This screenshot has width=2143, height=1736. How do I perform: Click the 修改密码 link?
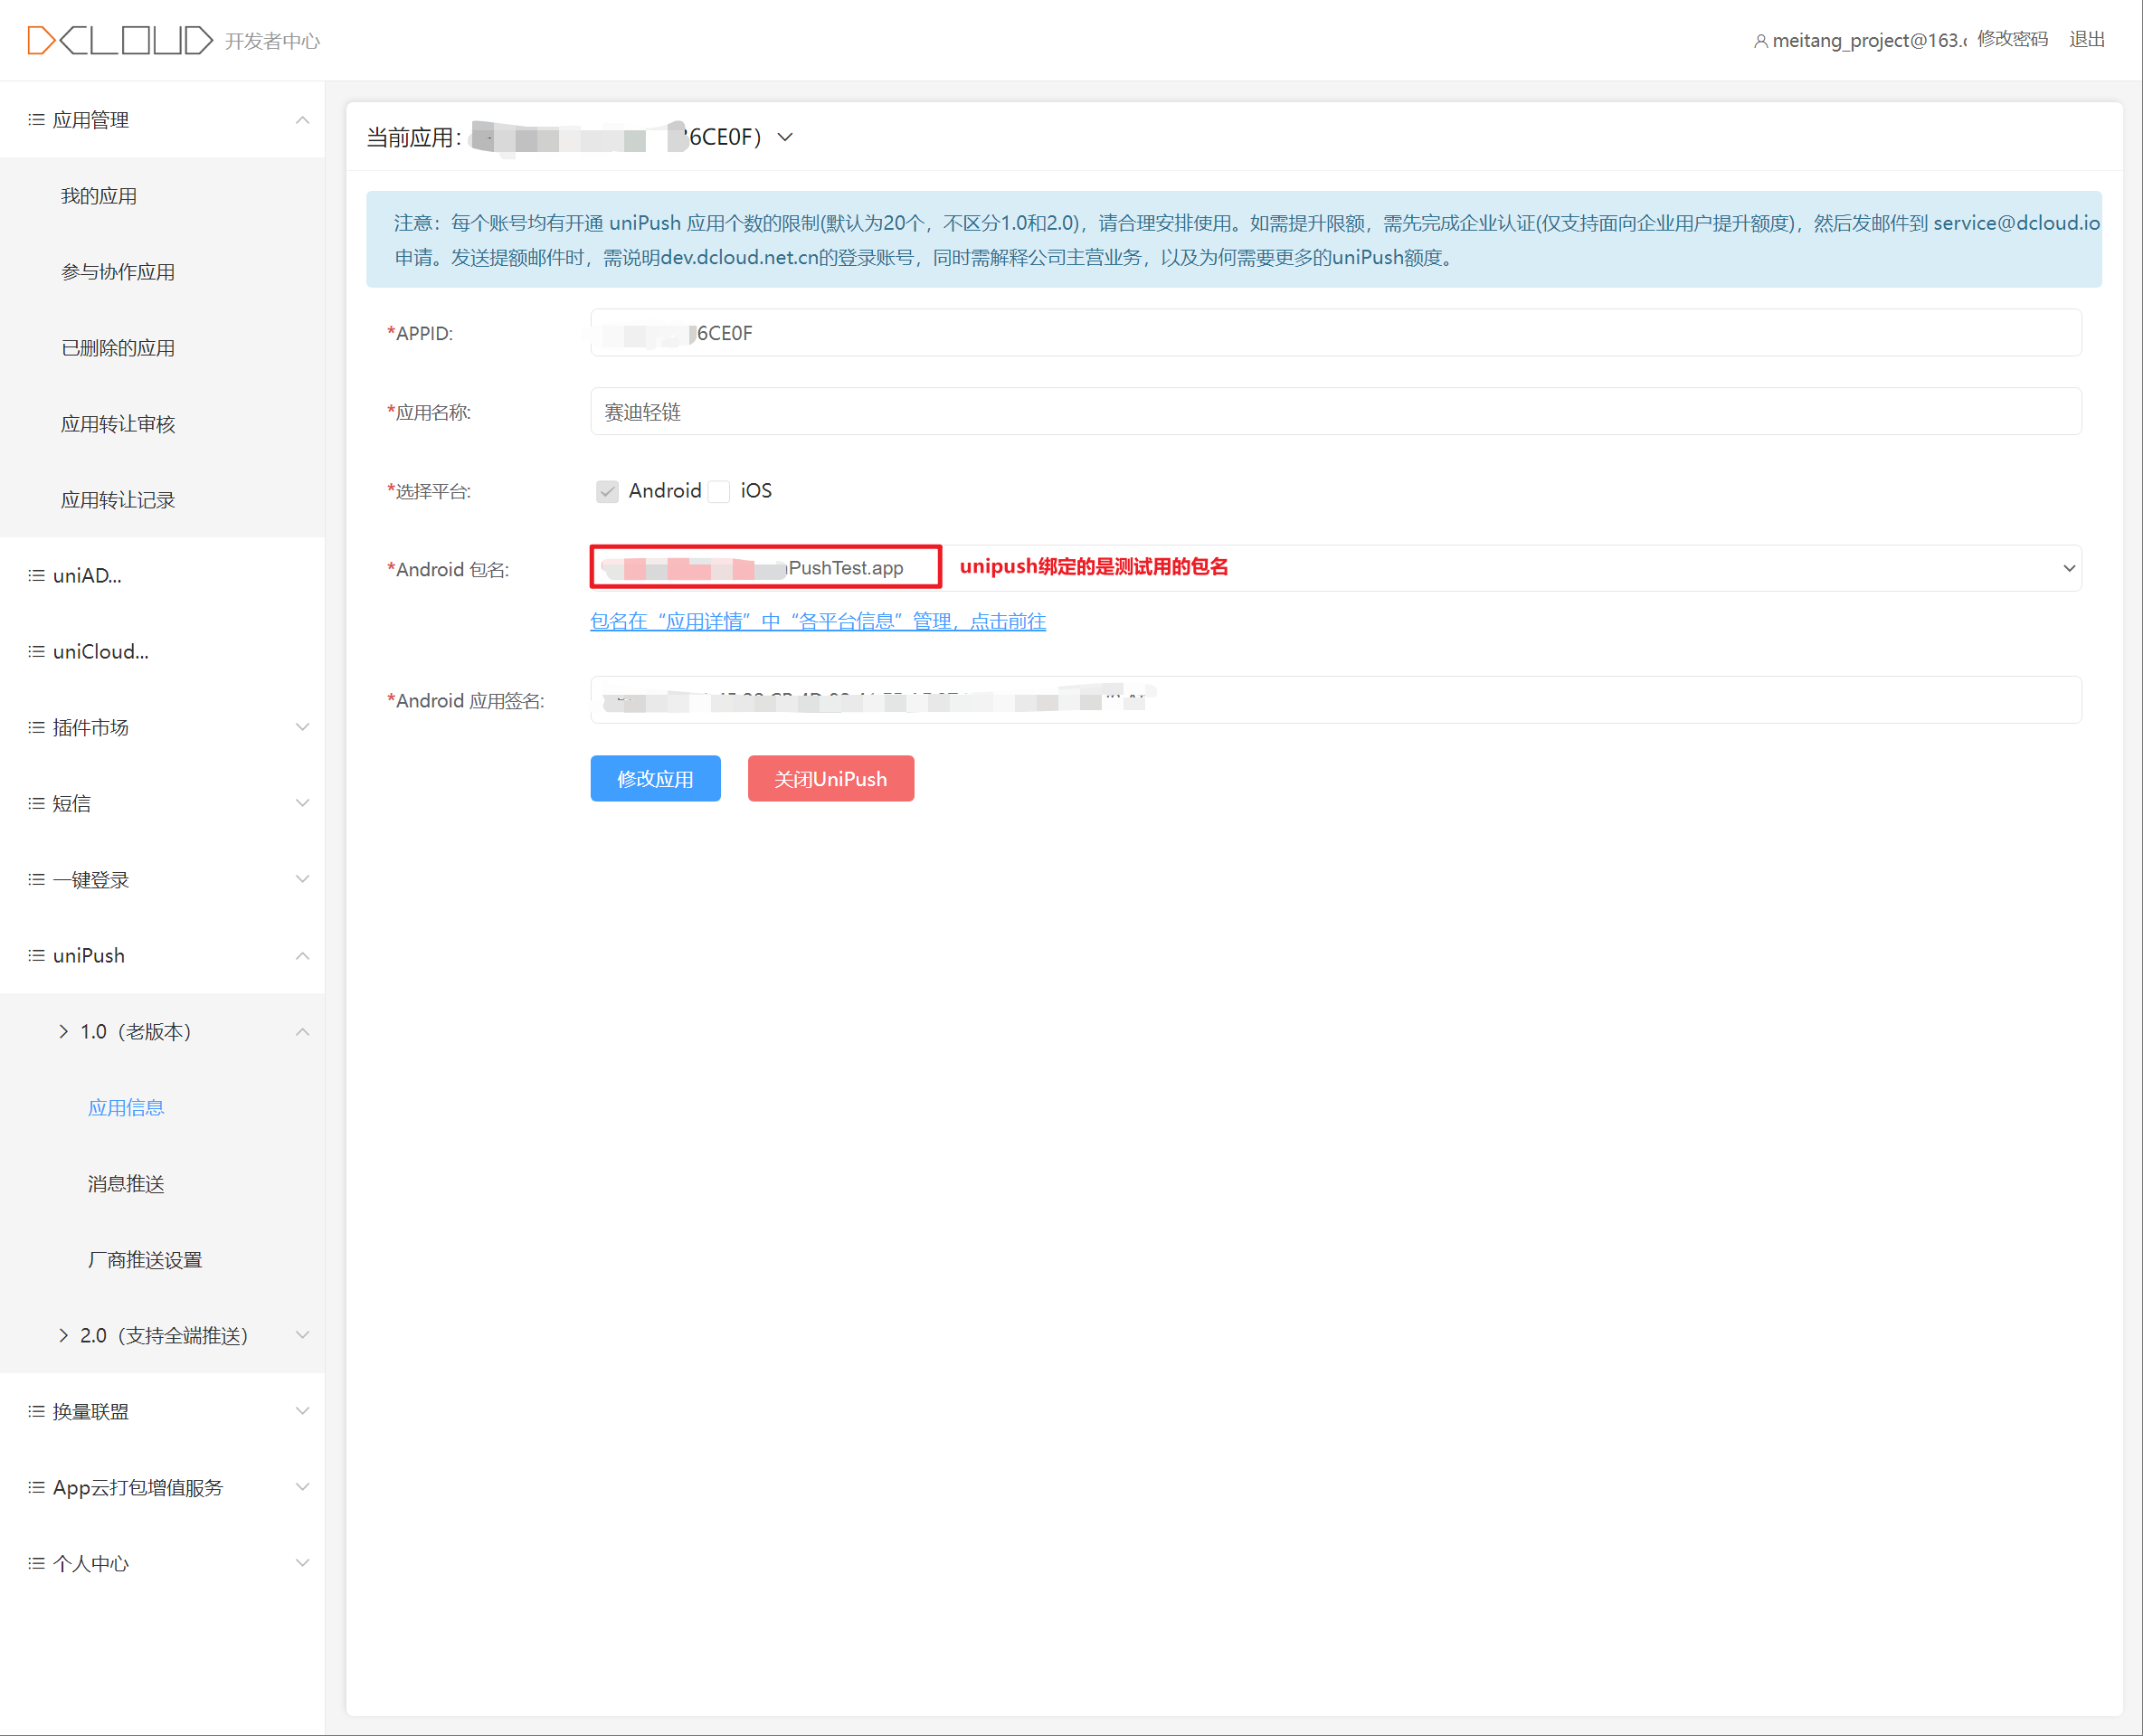(2012, 40)
